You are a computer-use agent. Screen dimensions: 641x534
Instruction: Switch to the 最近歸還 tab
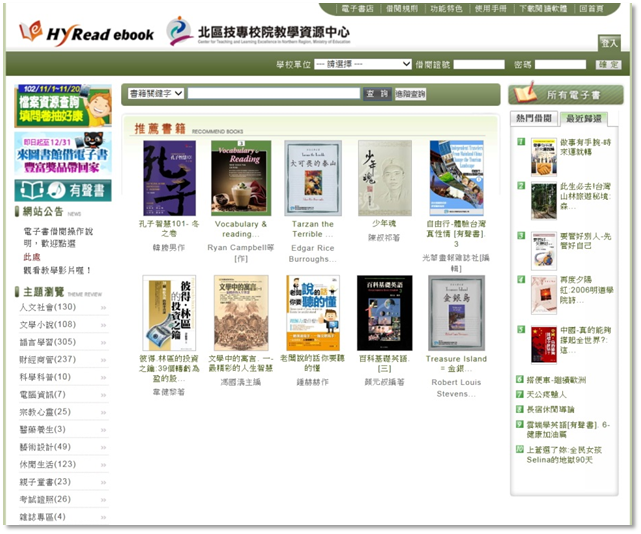pos(583,119)
